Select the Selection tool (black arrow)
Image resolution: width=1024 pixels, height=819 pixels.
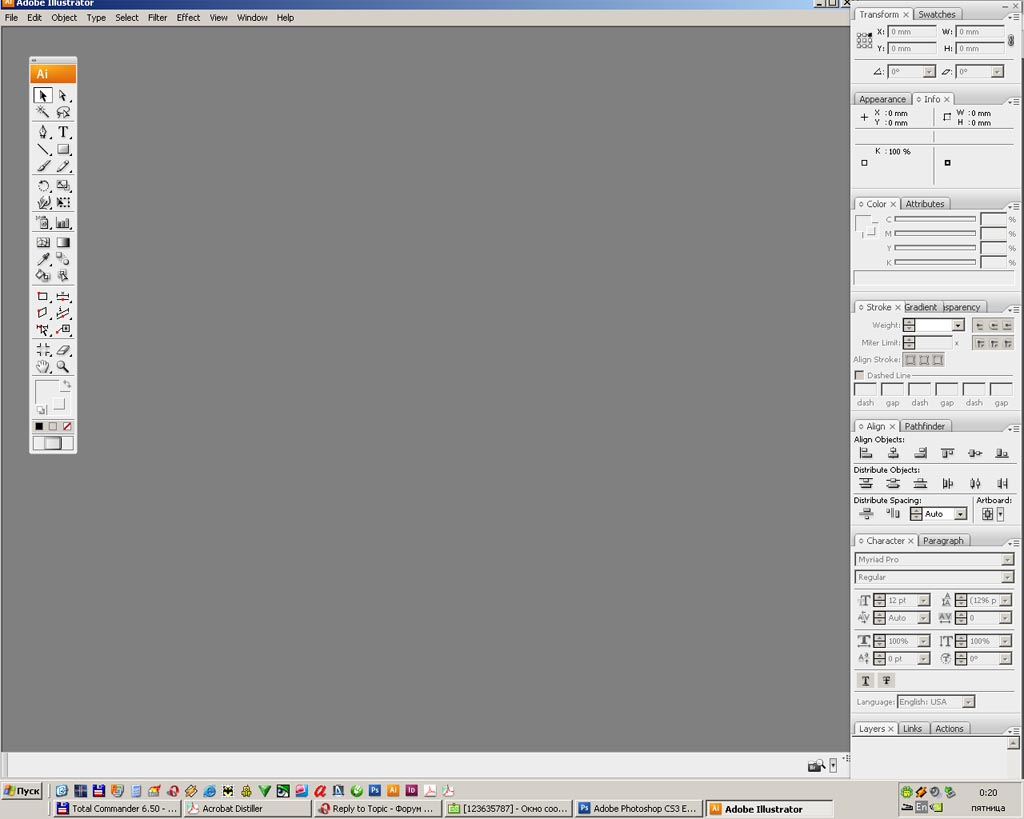click(43, 96)
